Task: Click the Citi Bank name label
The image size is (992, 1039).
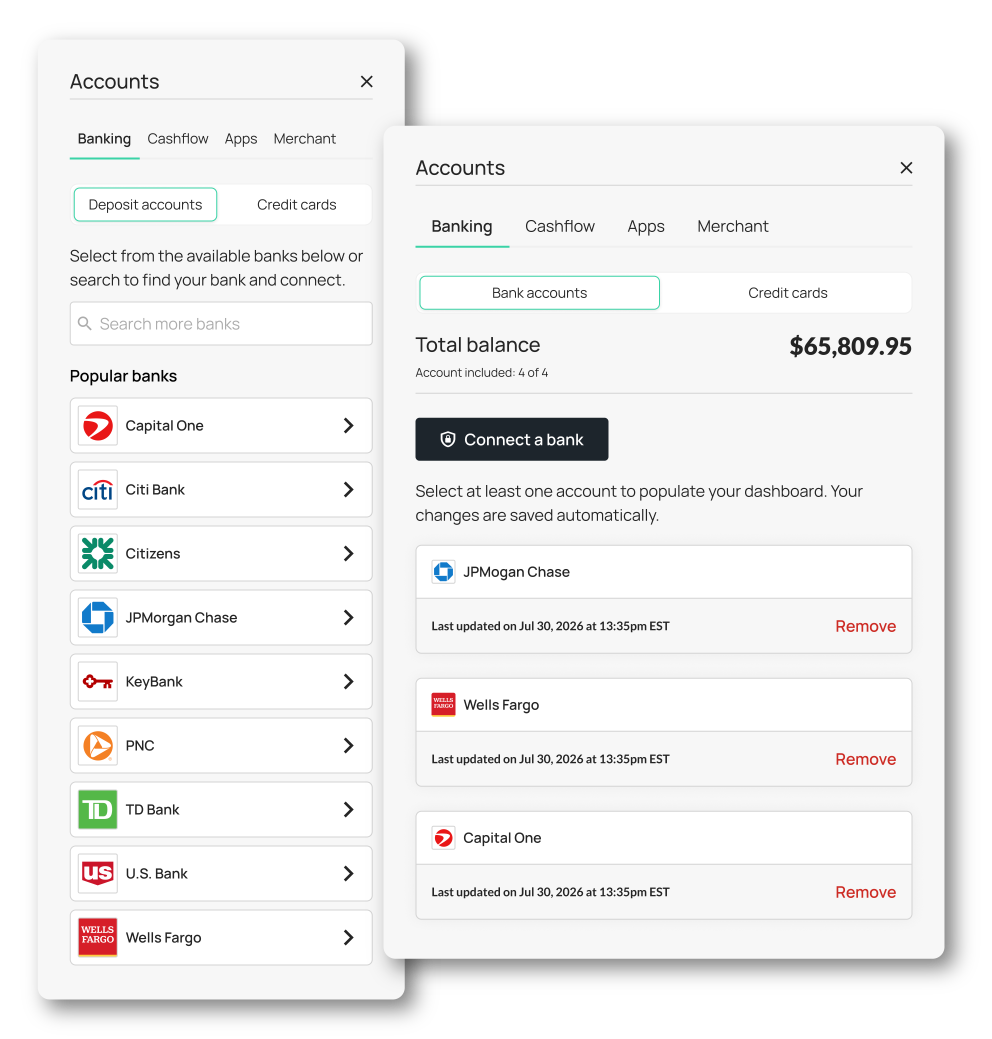Action: pyautogui.click(x=155, y=490)
